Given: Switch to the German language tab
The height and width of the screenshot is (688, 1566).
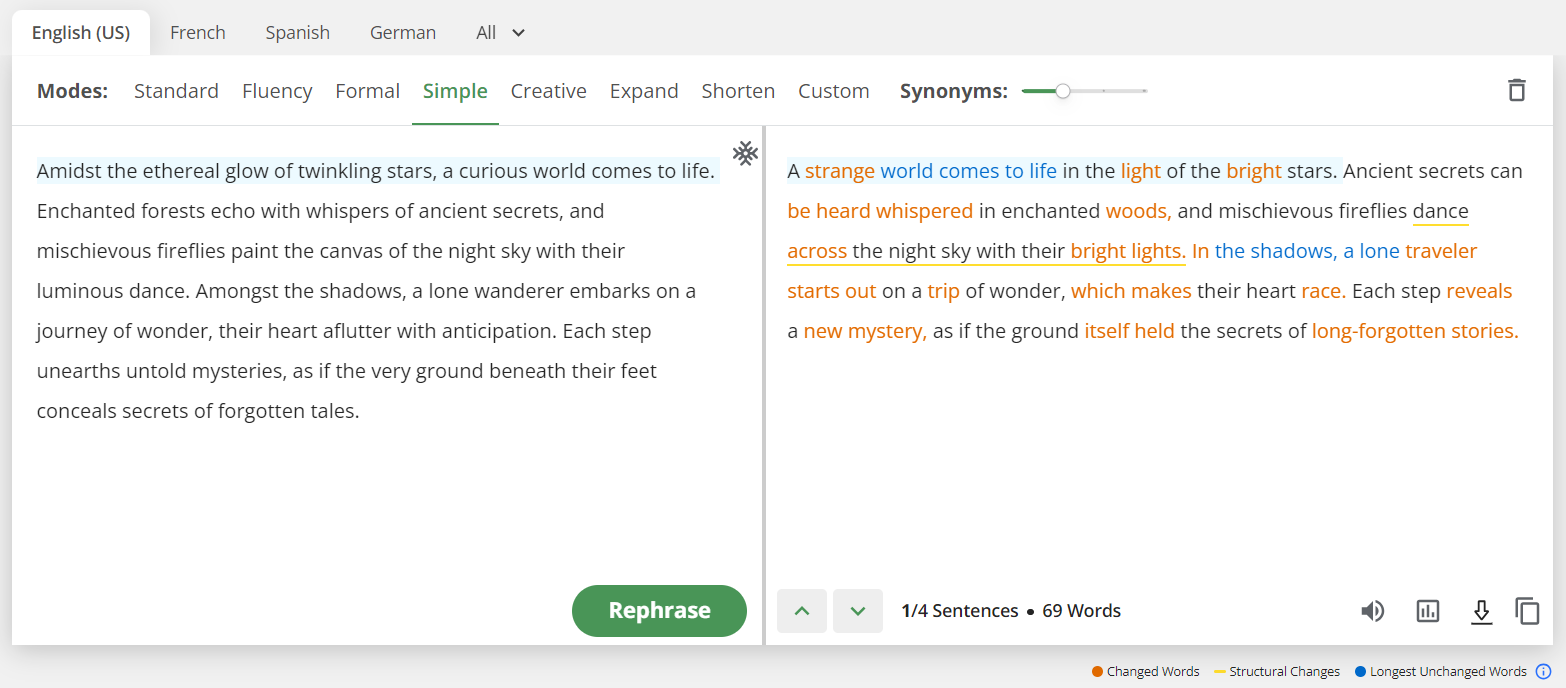Looking at the screenshot, I should coord(403,33).
